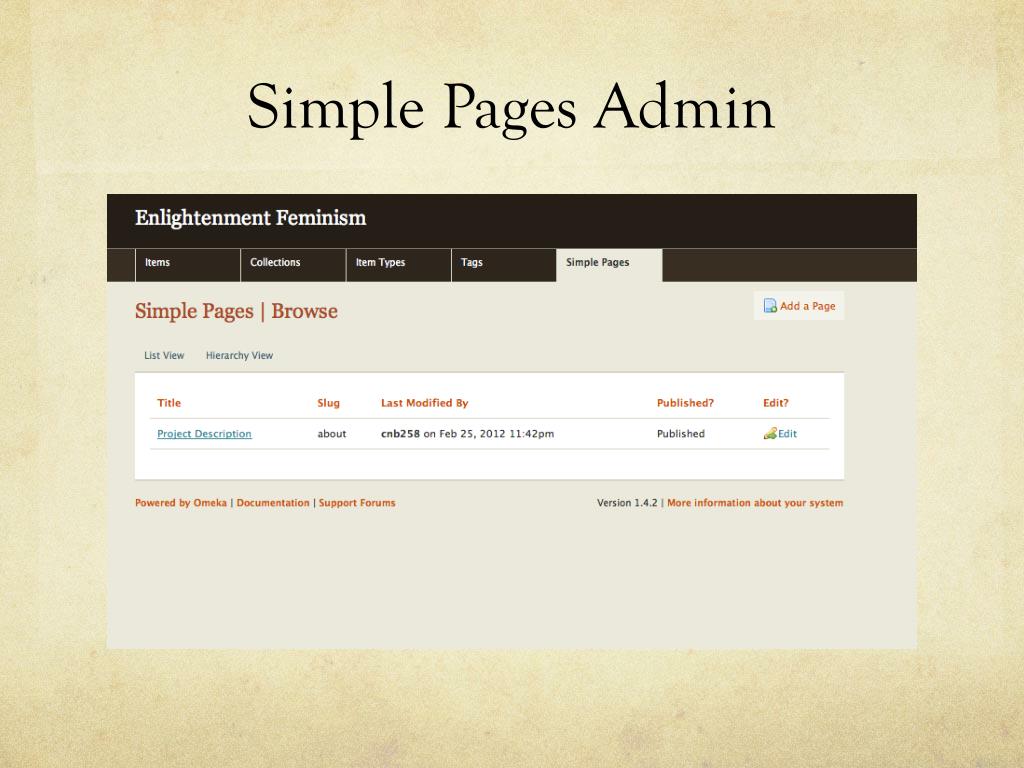Click the Published status cell
The width and height of the screenshot is (1024, 768).
tap(680, 434)
